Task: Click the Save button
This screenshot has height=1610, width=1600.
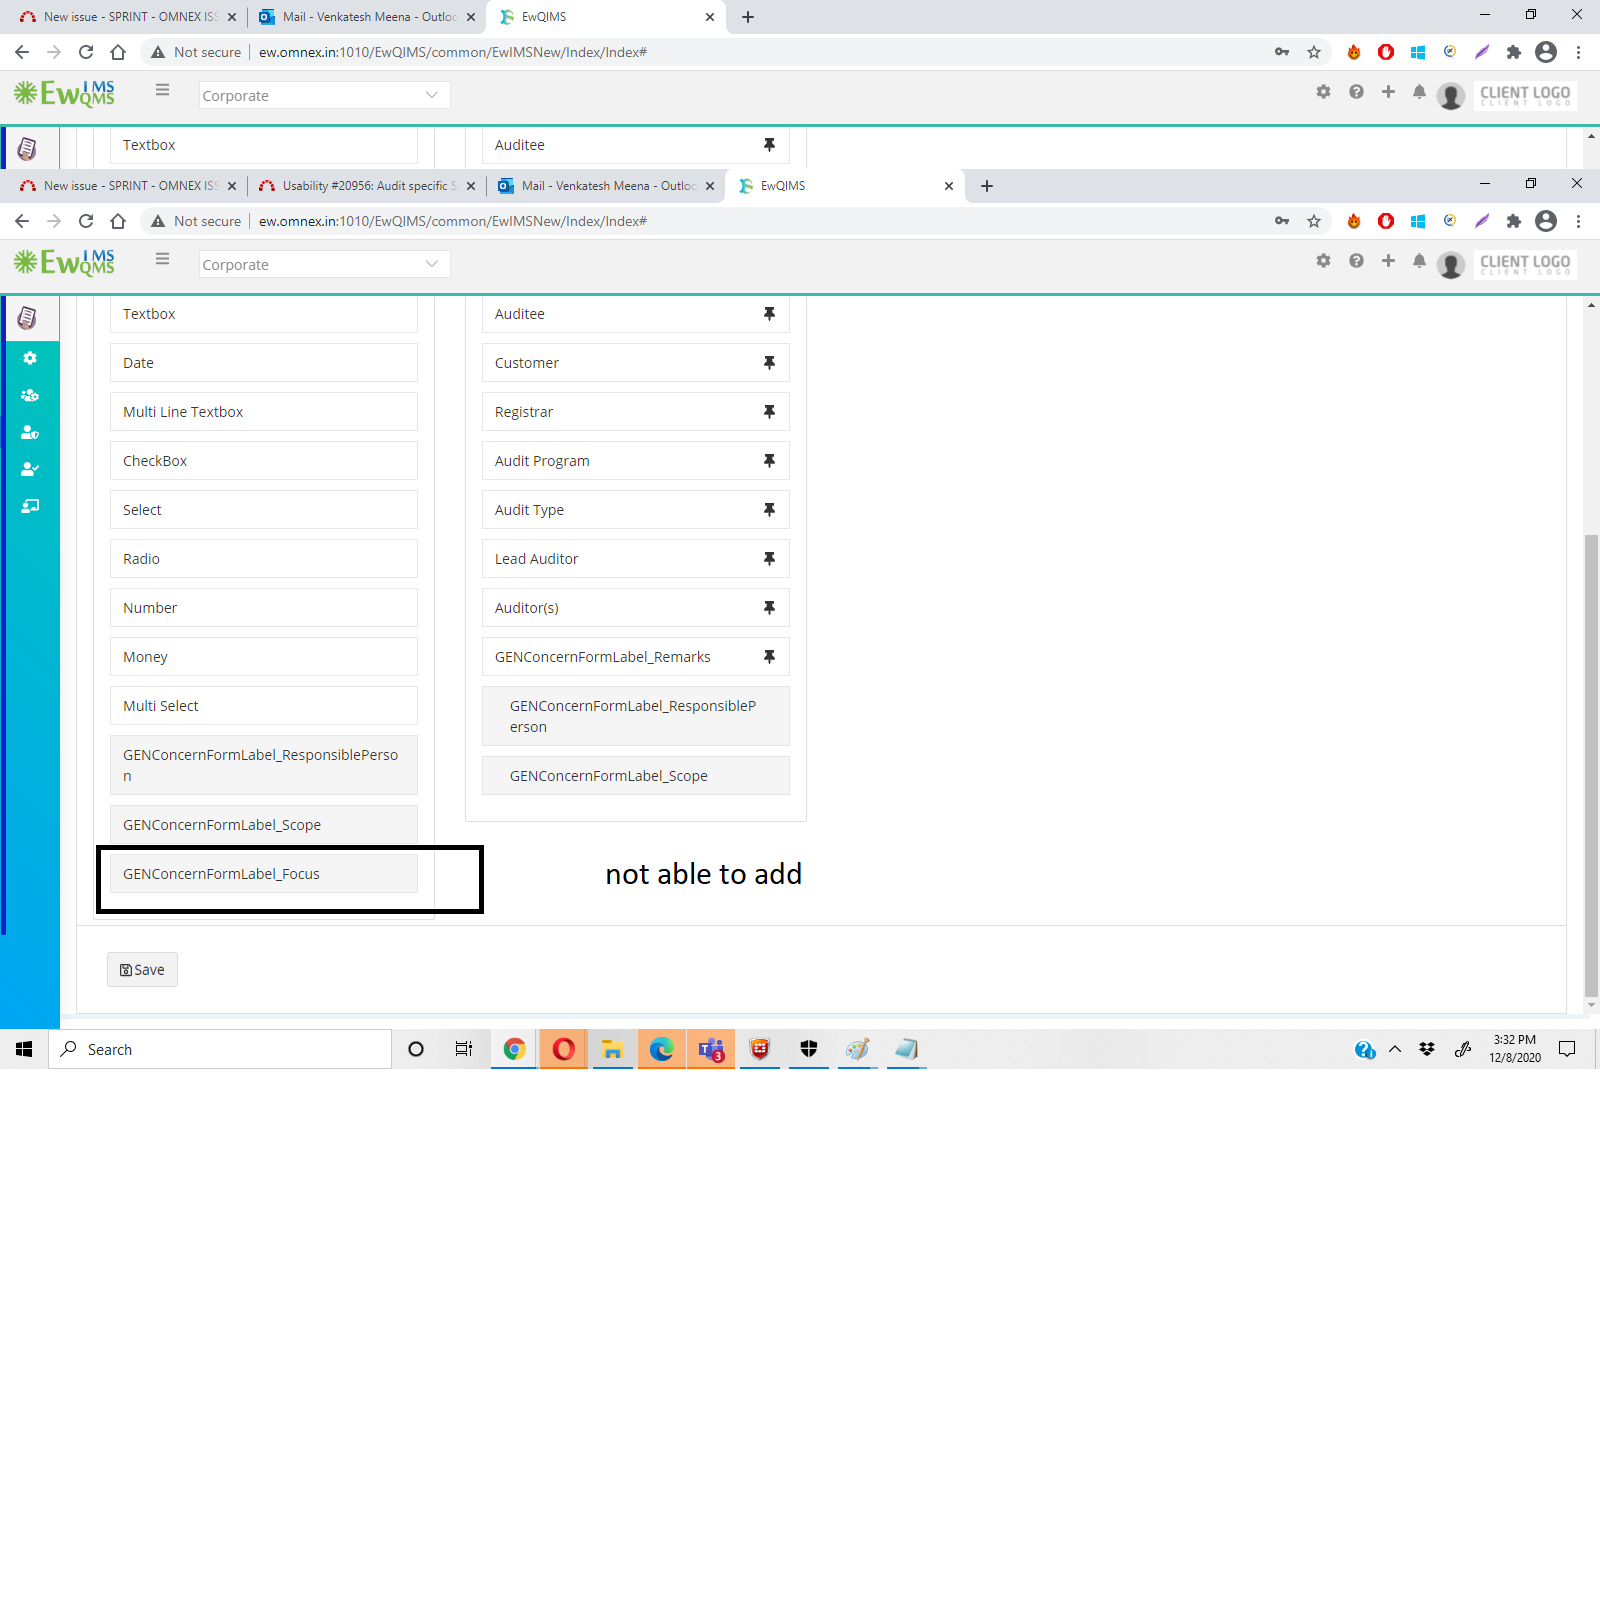Action: click(142, 970)
